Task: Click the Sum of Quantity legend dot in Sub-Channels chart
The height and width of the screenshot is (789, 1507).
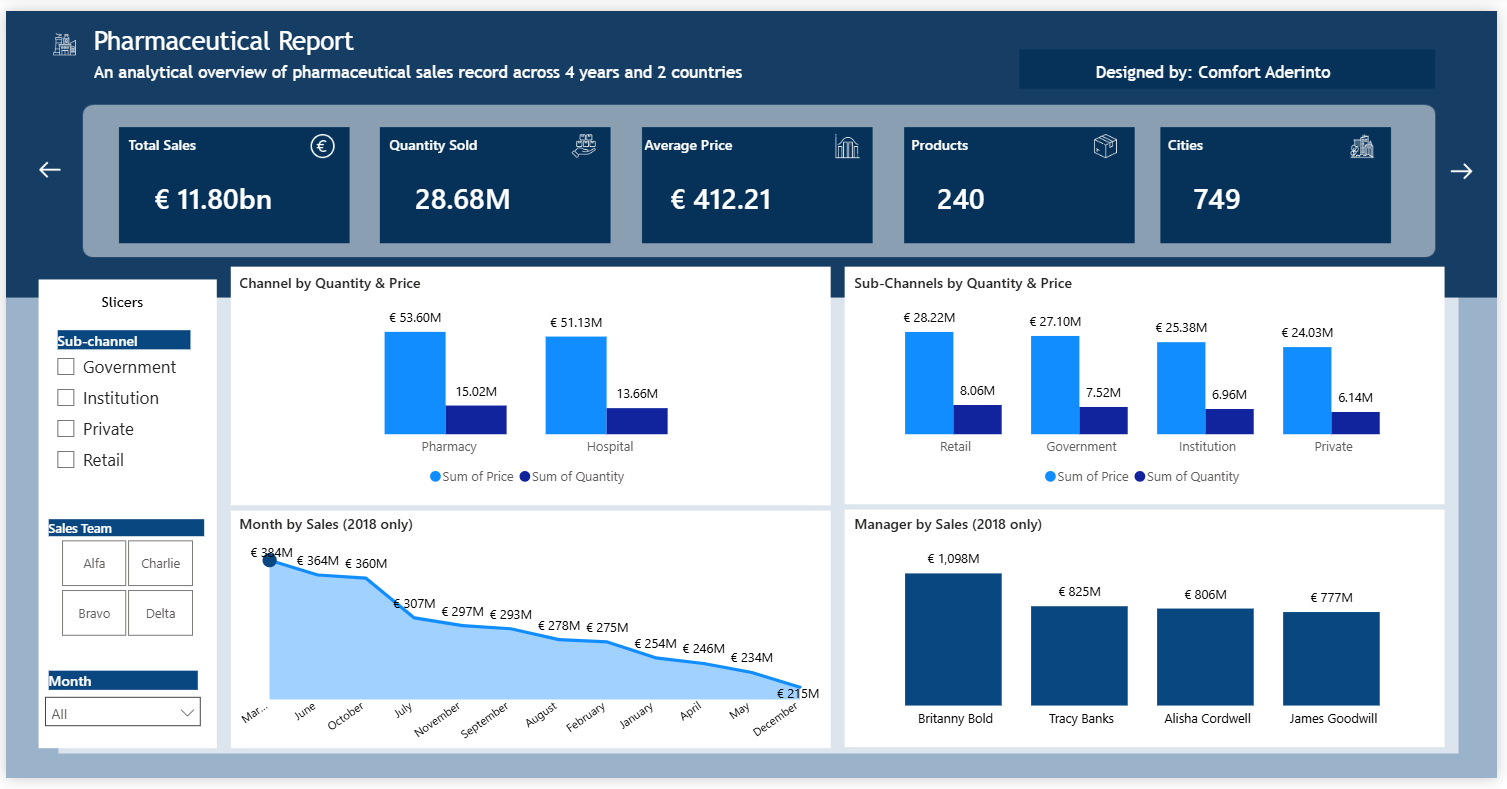Action: [x=1140, y=477]
